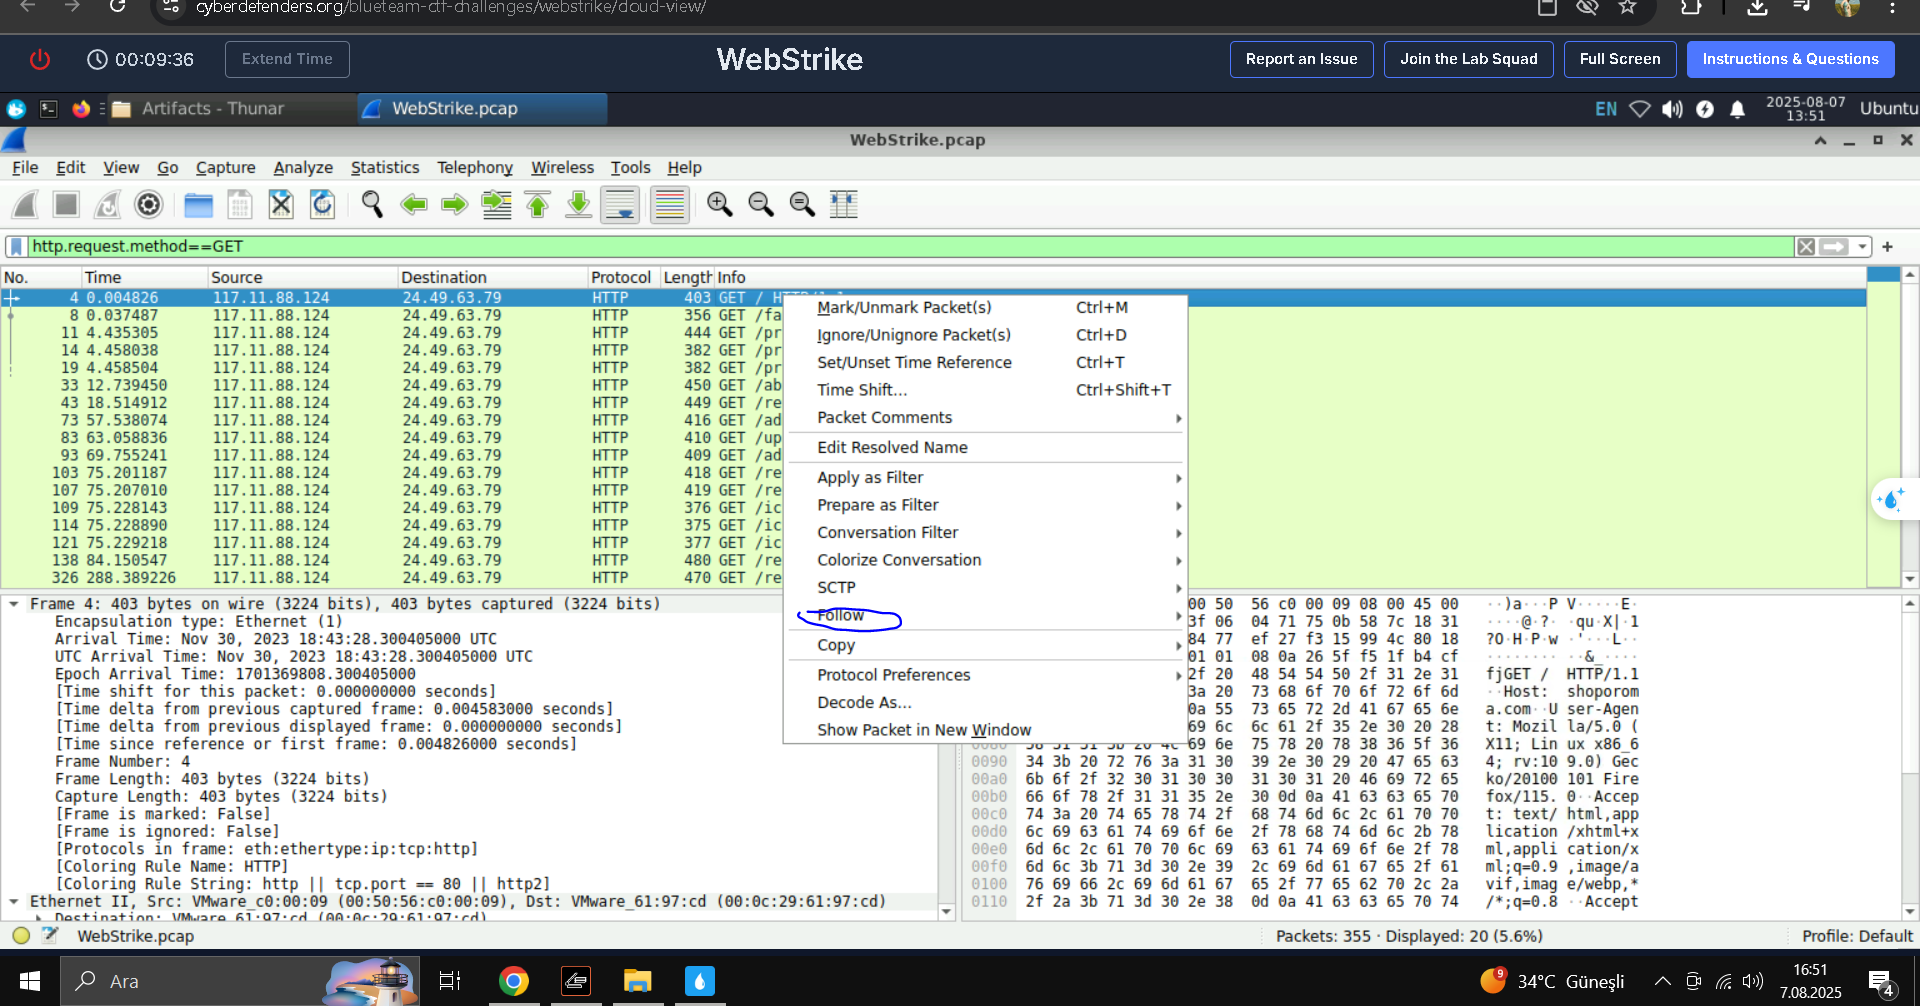The height and width of the screenshot is (1006, 1920).
Task: Open display filter bookmarks icon
Action: click(16, 247)
